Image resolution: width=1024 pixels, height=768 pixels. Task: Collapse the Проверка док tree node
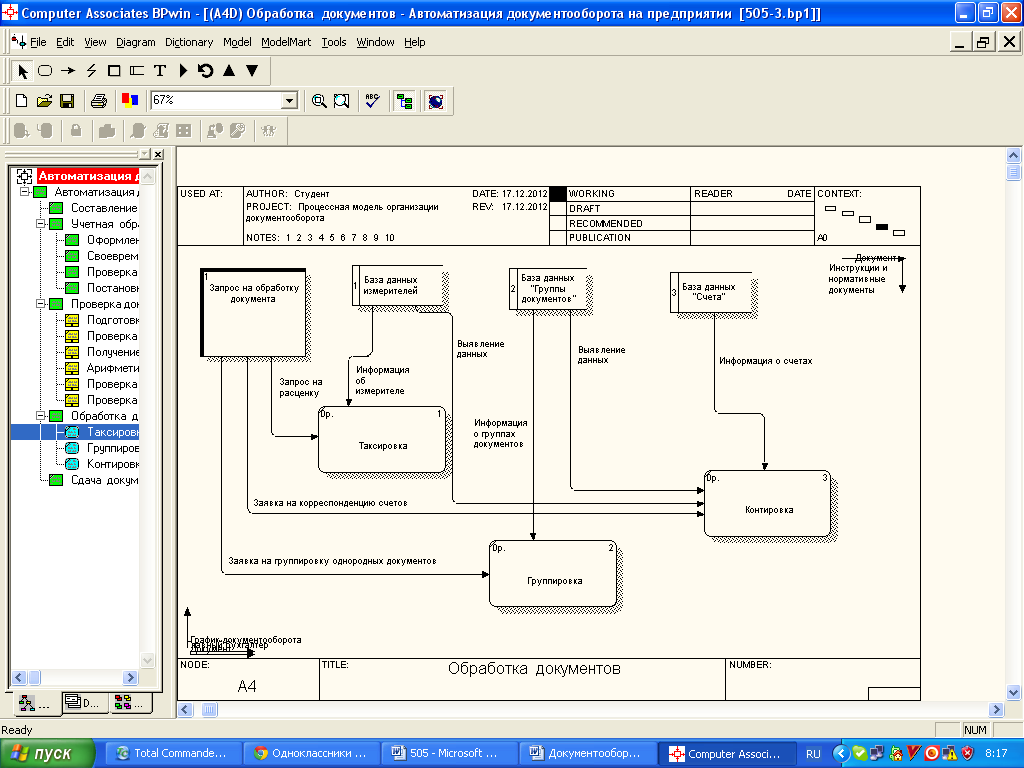pos(40,304)
